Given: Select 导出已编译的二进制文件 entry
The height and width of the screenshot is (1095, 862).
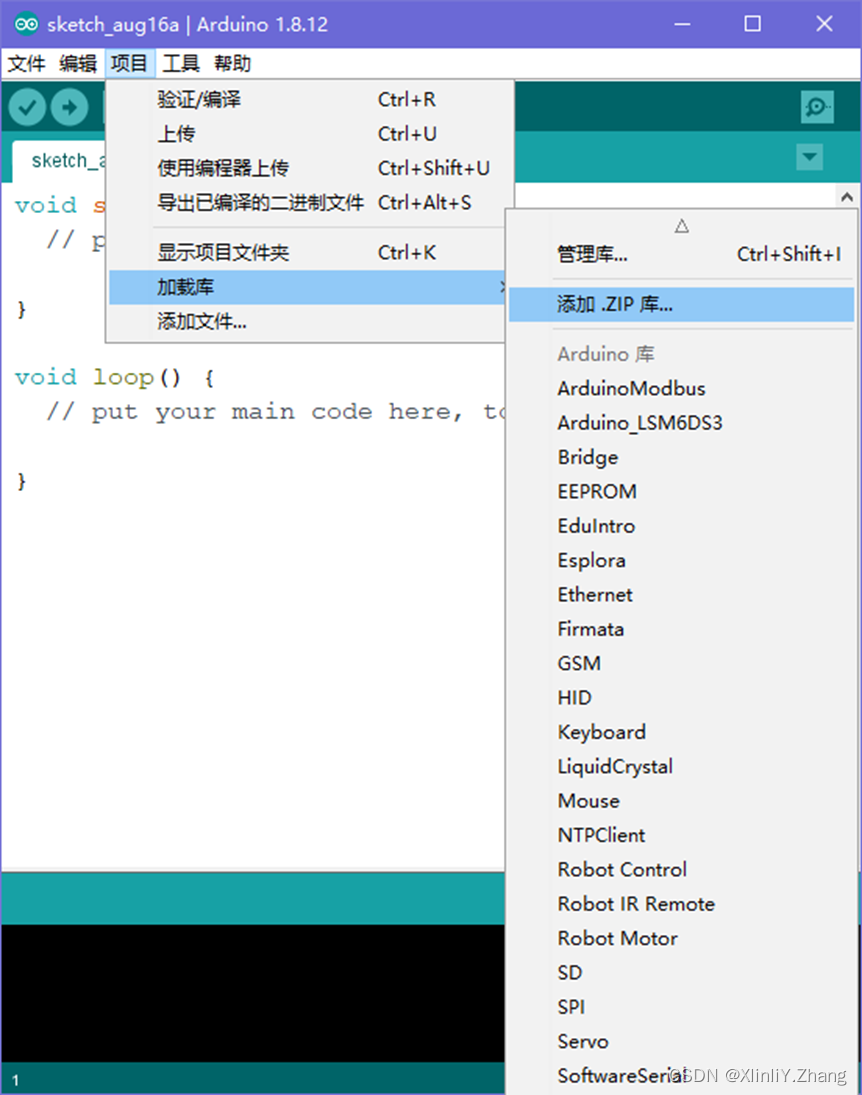Looking at the screenshot, I should [x=307, y=203].
